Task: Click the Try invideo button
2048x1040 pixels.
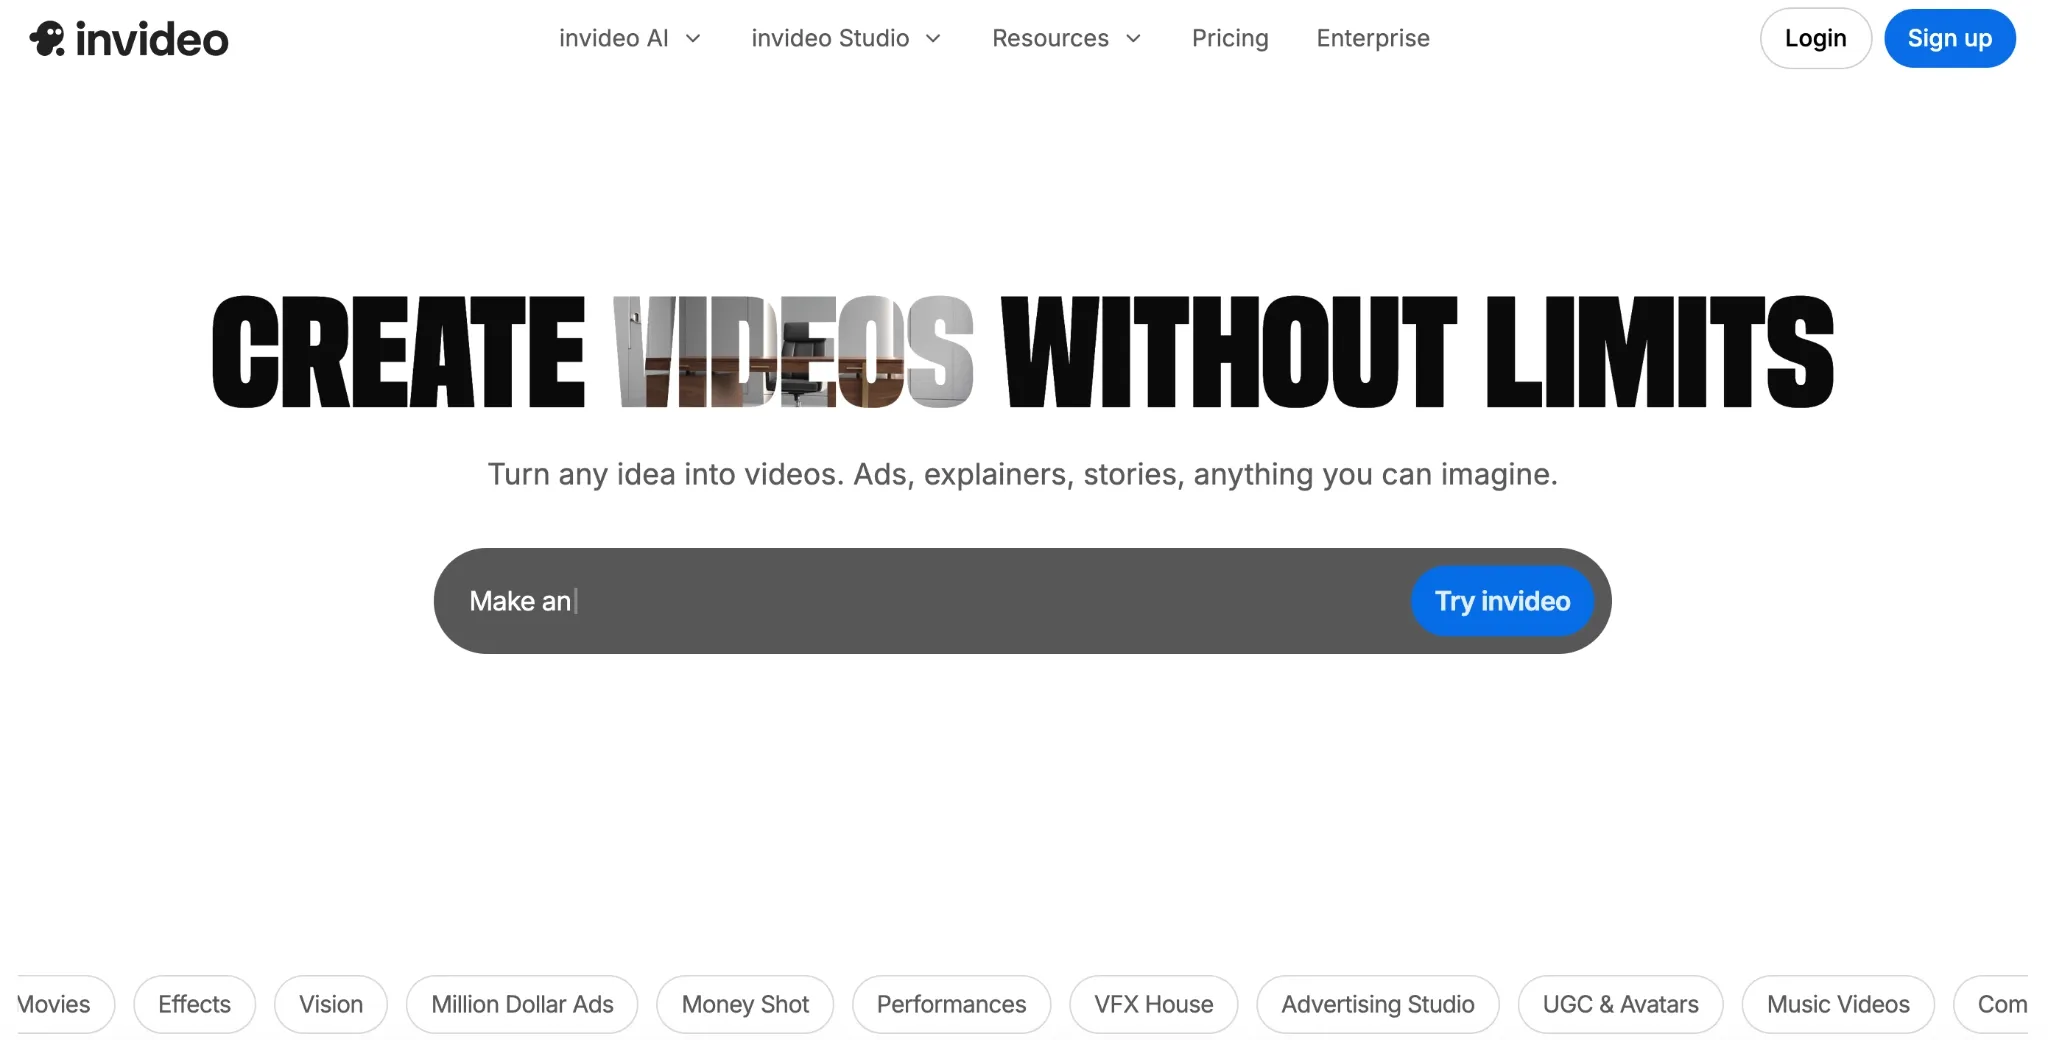Action: click(x=1502, y=601)
